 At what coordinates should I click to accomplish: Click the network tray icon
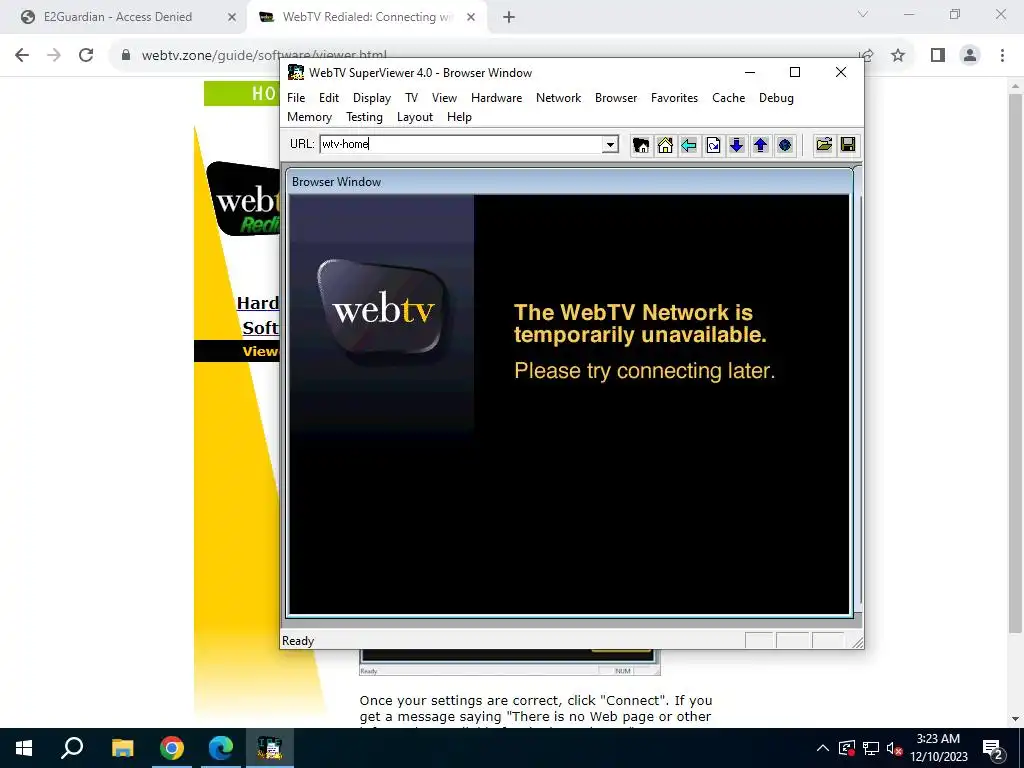tap(871, 748)
